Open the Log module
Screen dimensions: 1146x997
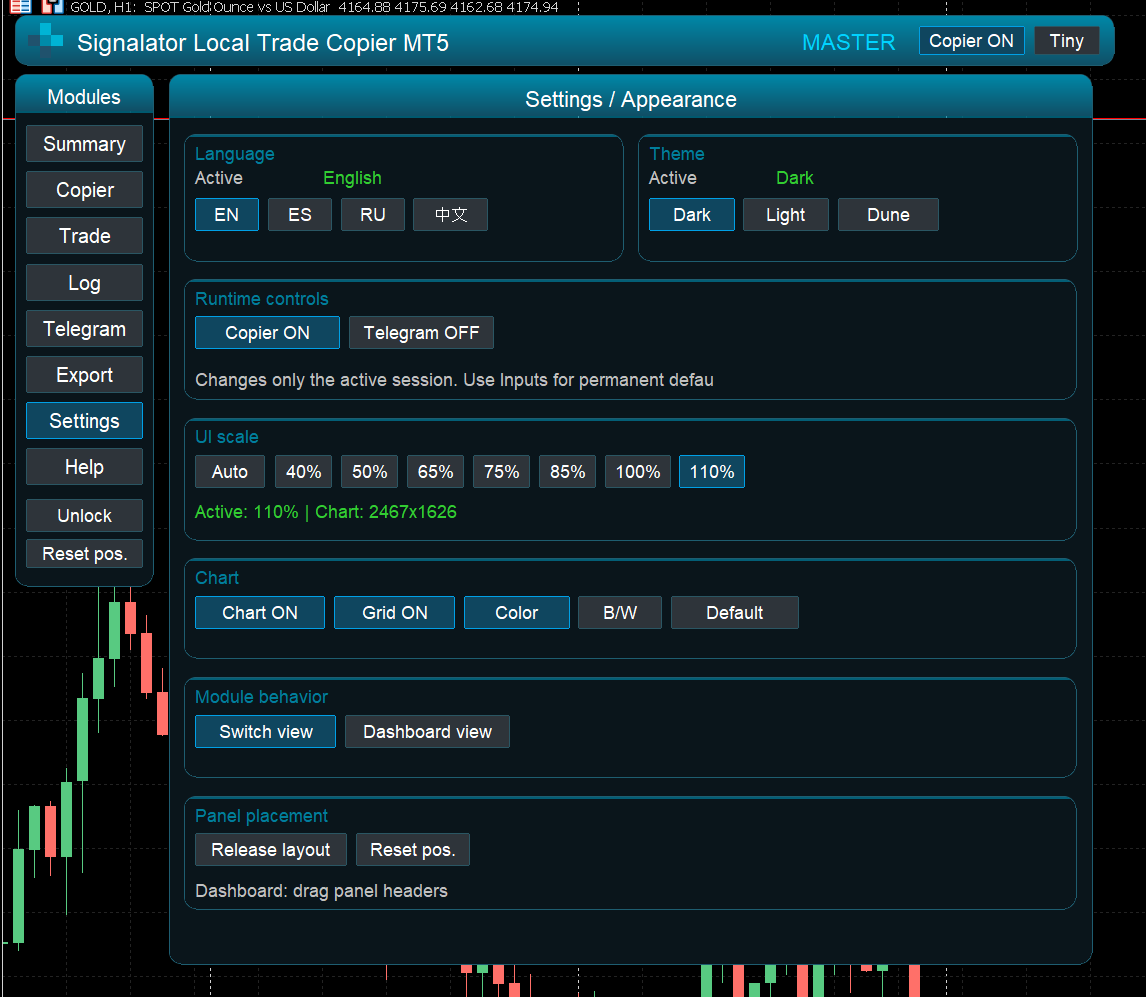84,283
